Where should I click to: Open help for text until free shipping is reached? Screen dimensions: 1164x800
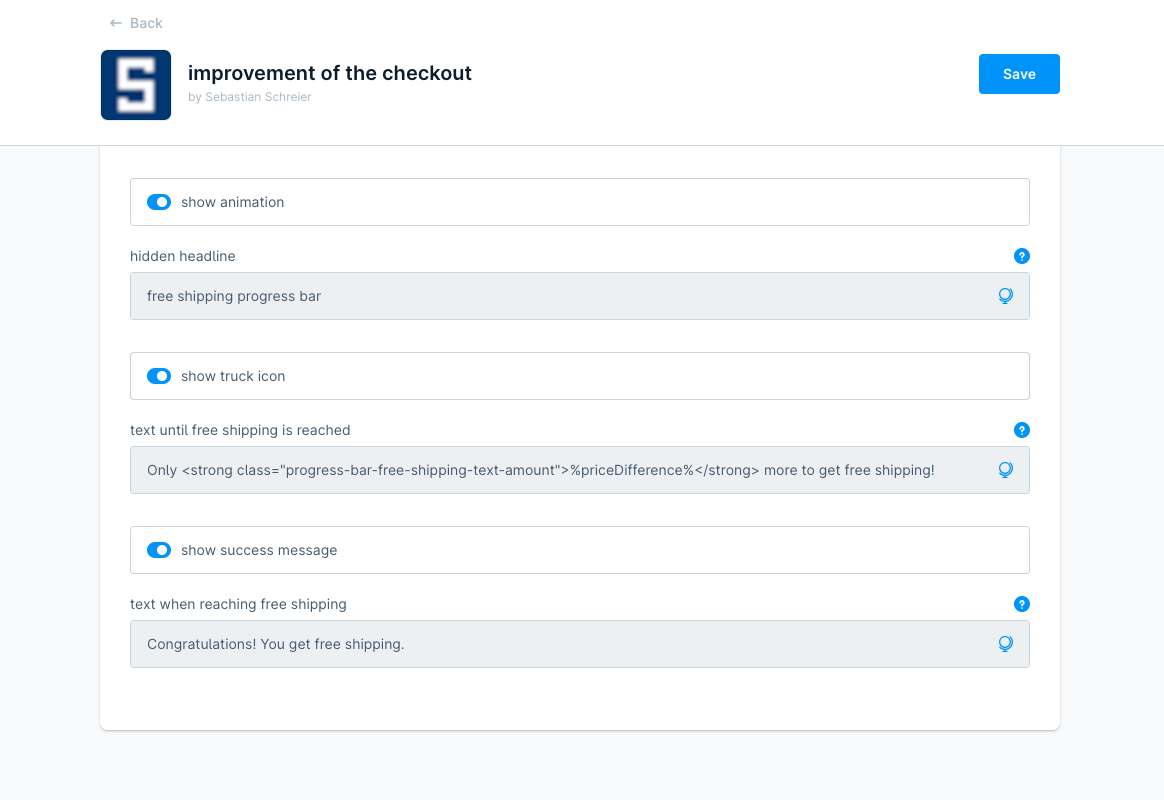click(1021, 430)
